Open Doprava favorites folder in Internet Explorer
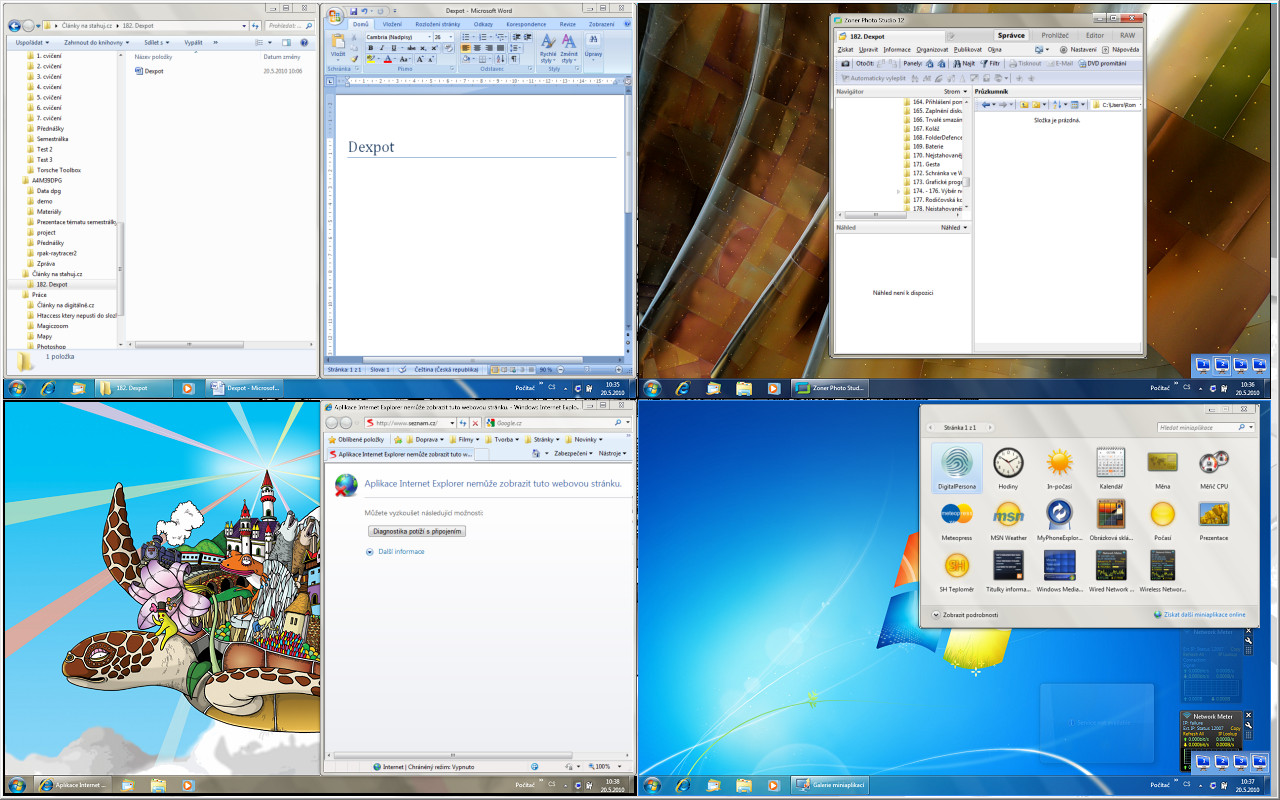Image resolution: width=1280 pixels, height=800 pixels. point(427,439)
